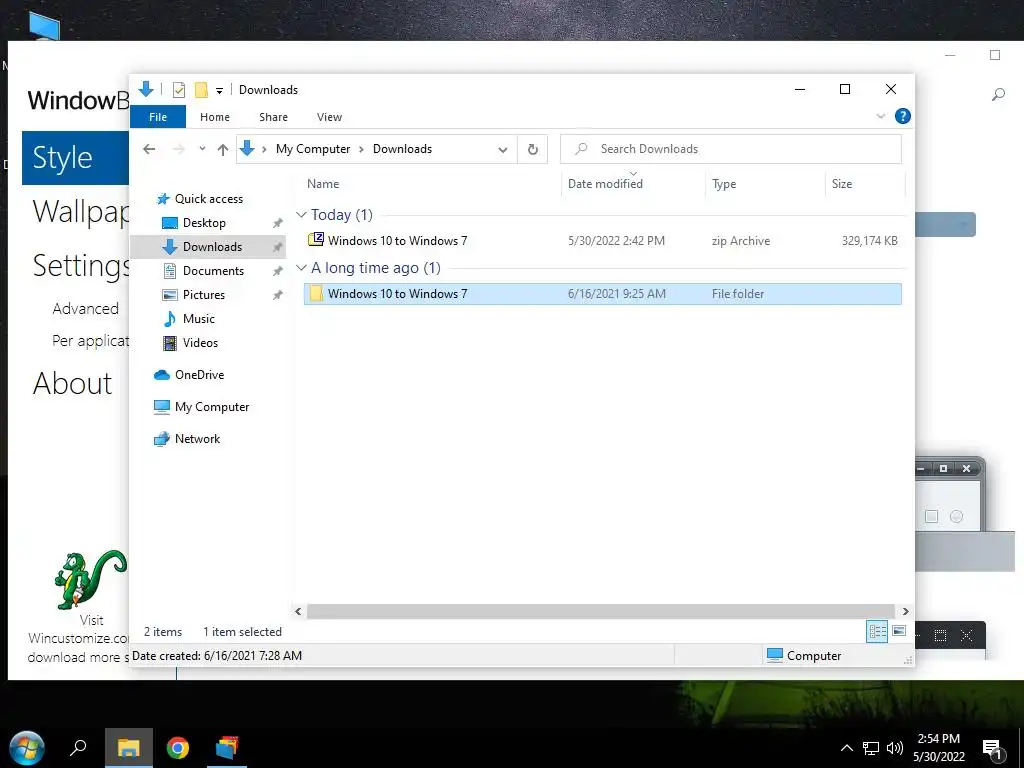Collapse the Today (1) group
The height and width of the screenshot is (768, 1024).
click(x=301, y=214)
